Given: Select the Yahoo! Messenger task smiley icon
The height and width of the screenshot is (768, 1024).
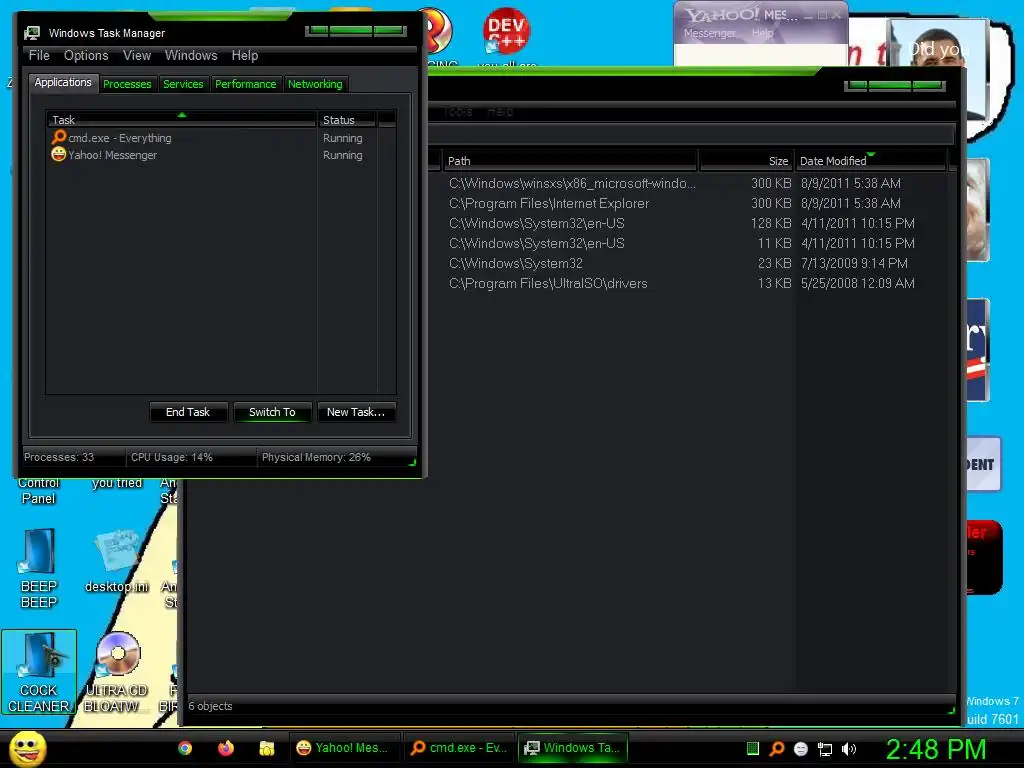Looking at the screenshot, I should click(x=59, y=154).
